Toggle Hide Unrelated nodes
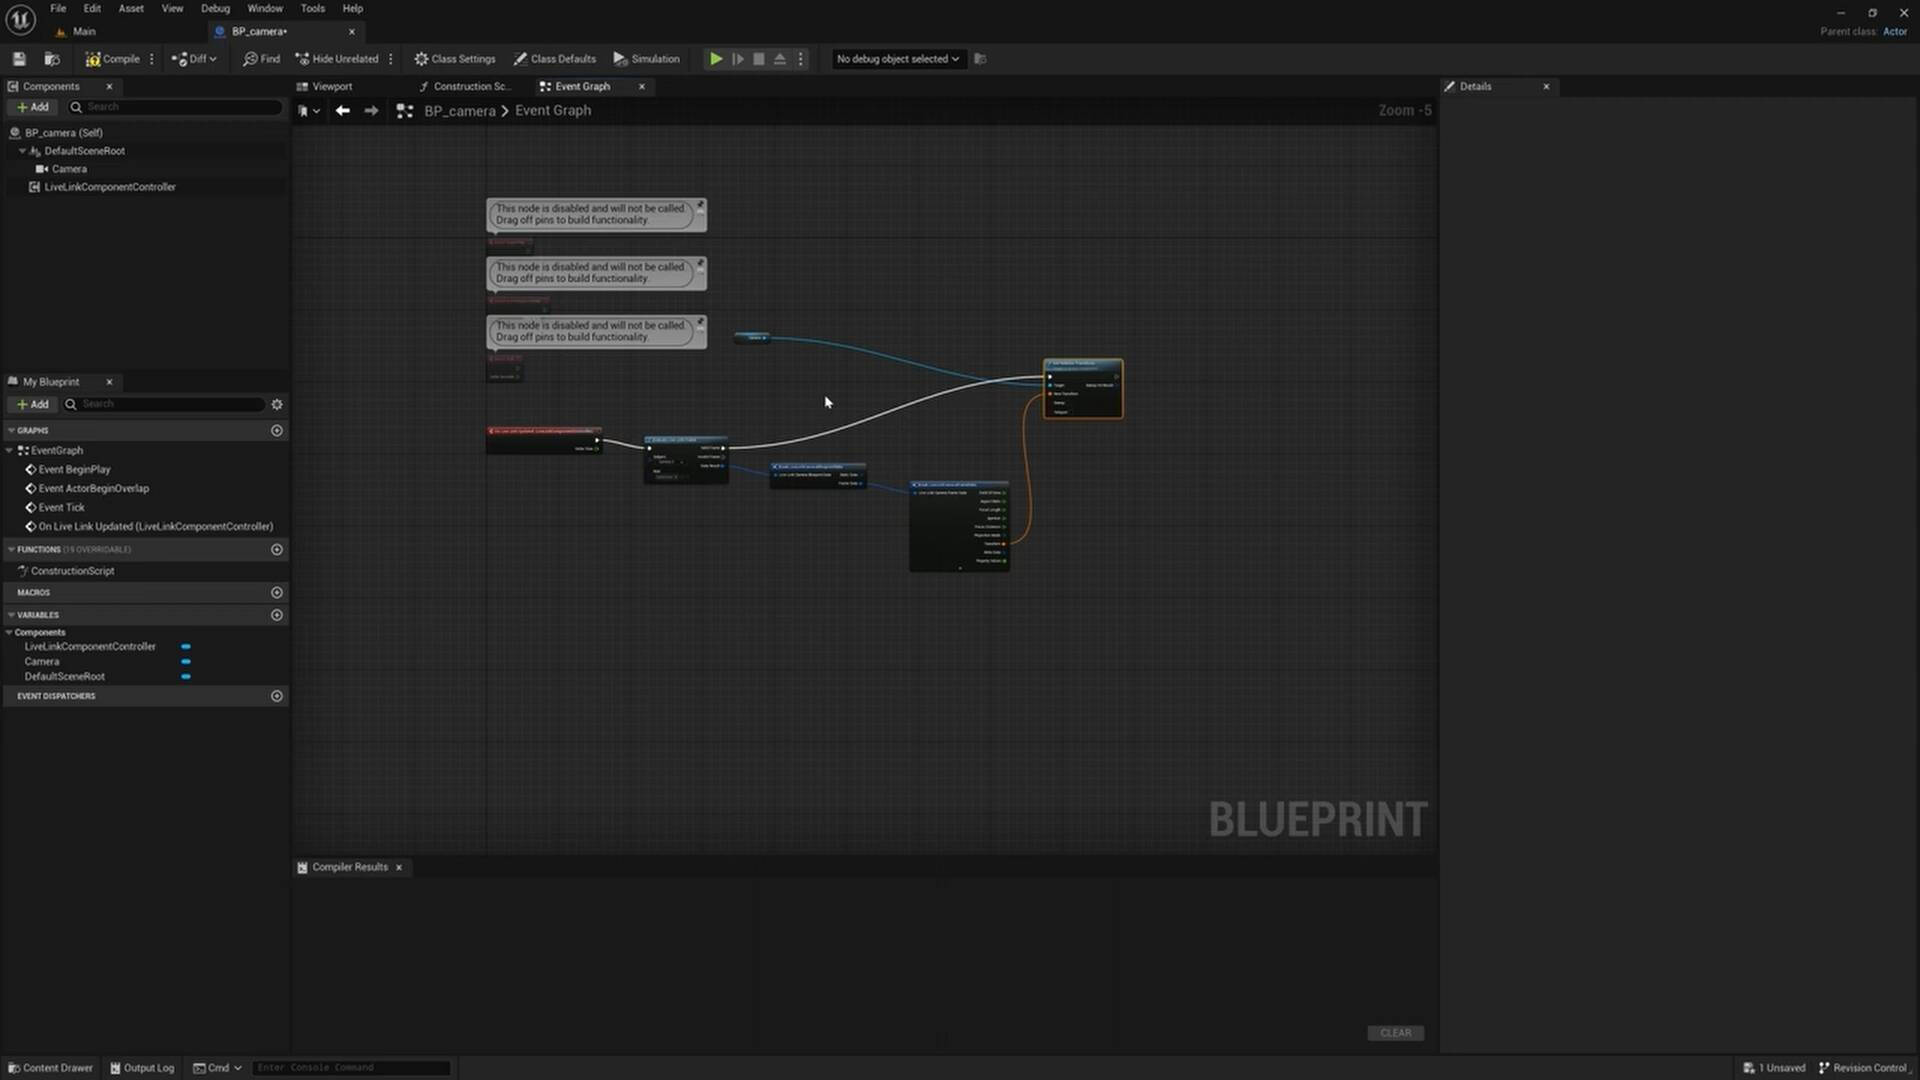Image resolution: width=1920 pixels, height=1080 pixels. click(x=337, y=59)
